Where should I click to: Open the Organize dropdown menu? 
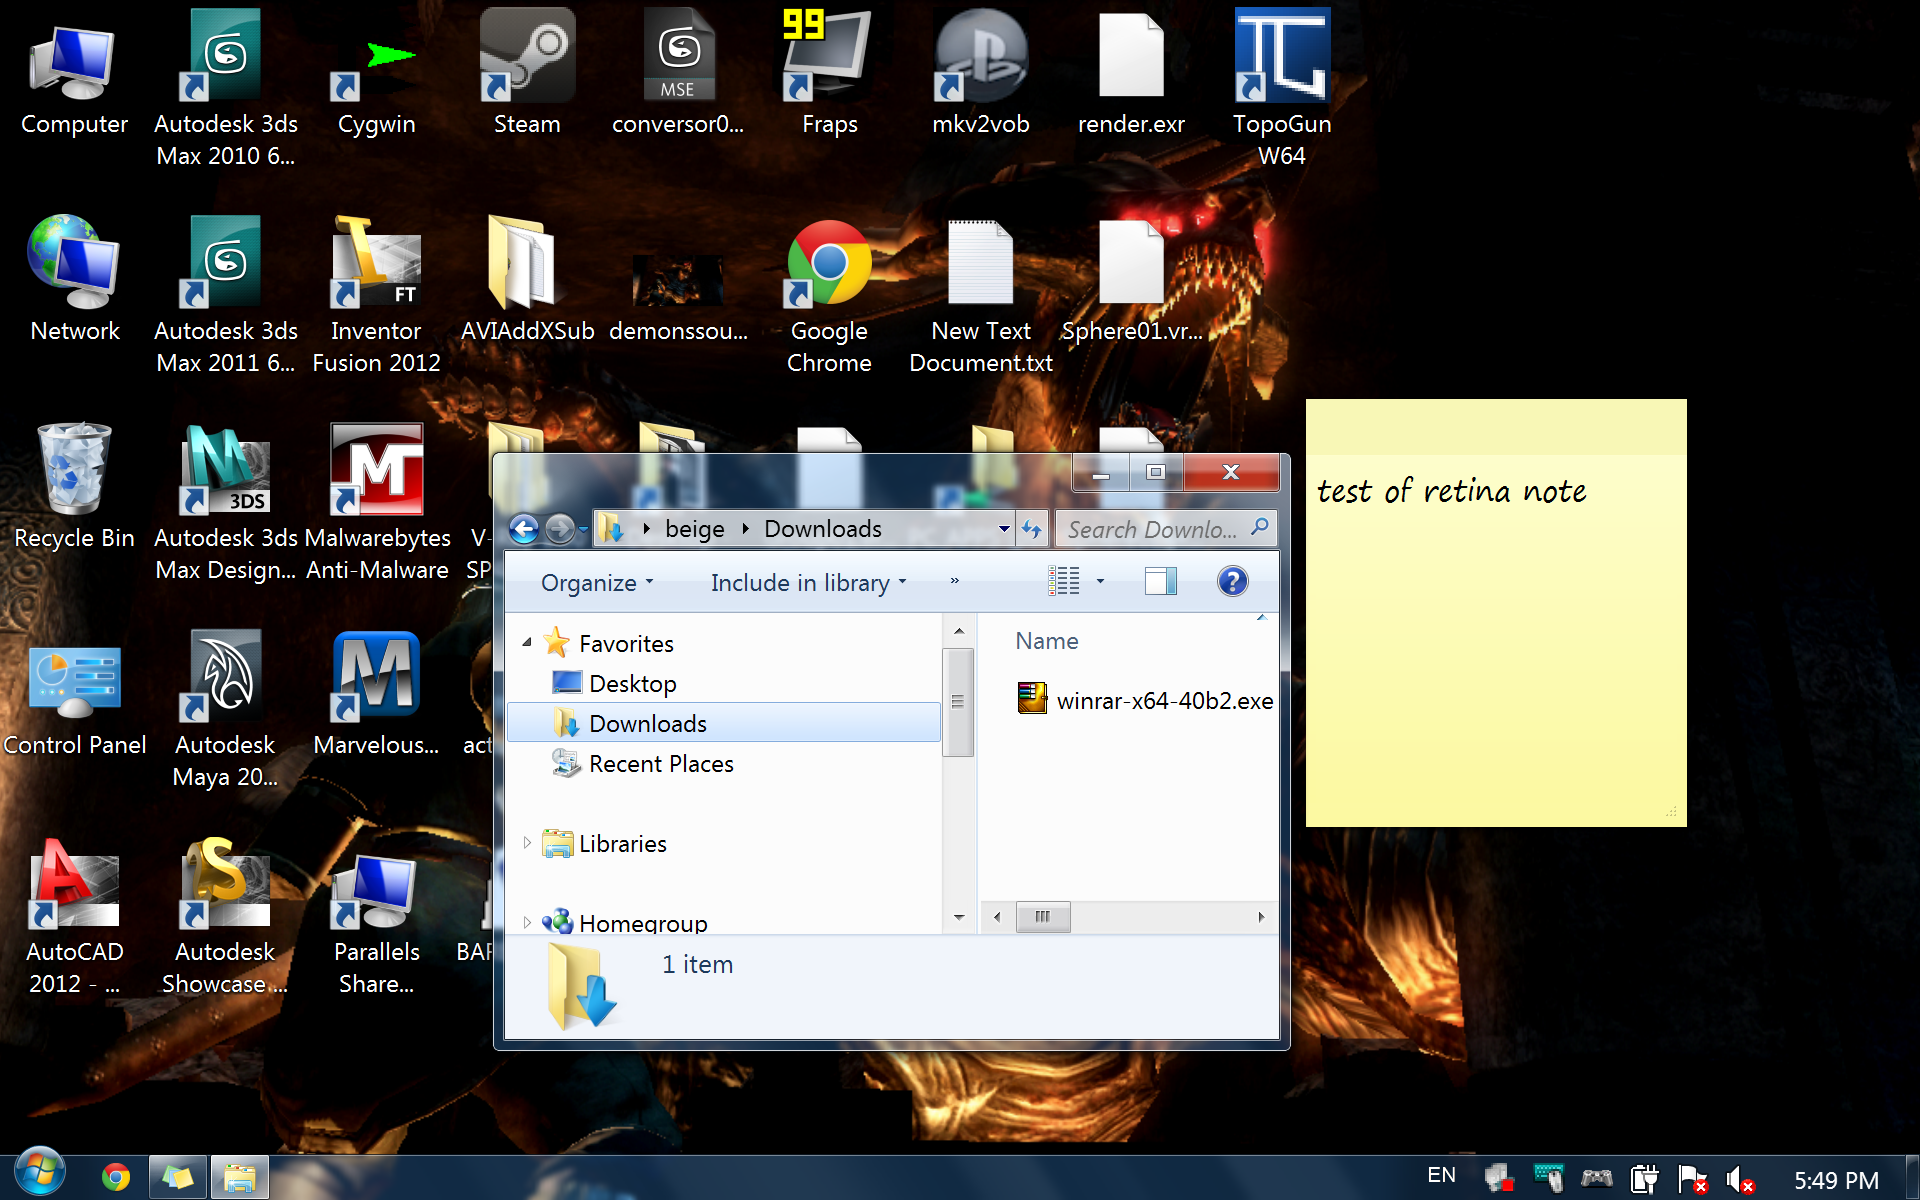(595, 582)
